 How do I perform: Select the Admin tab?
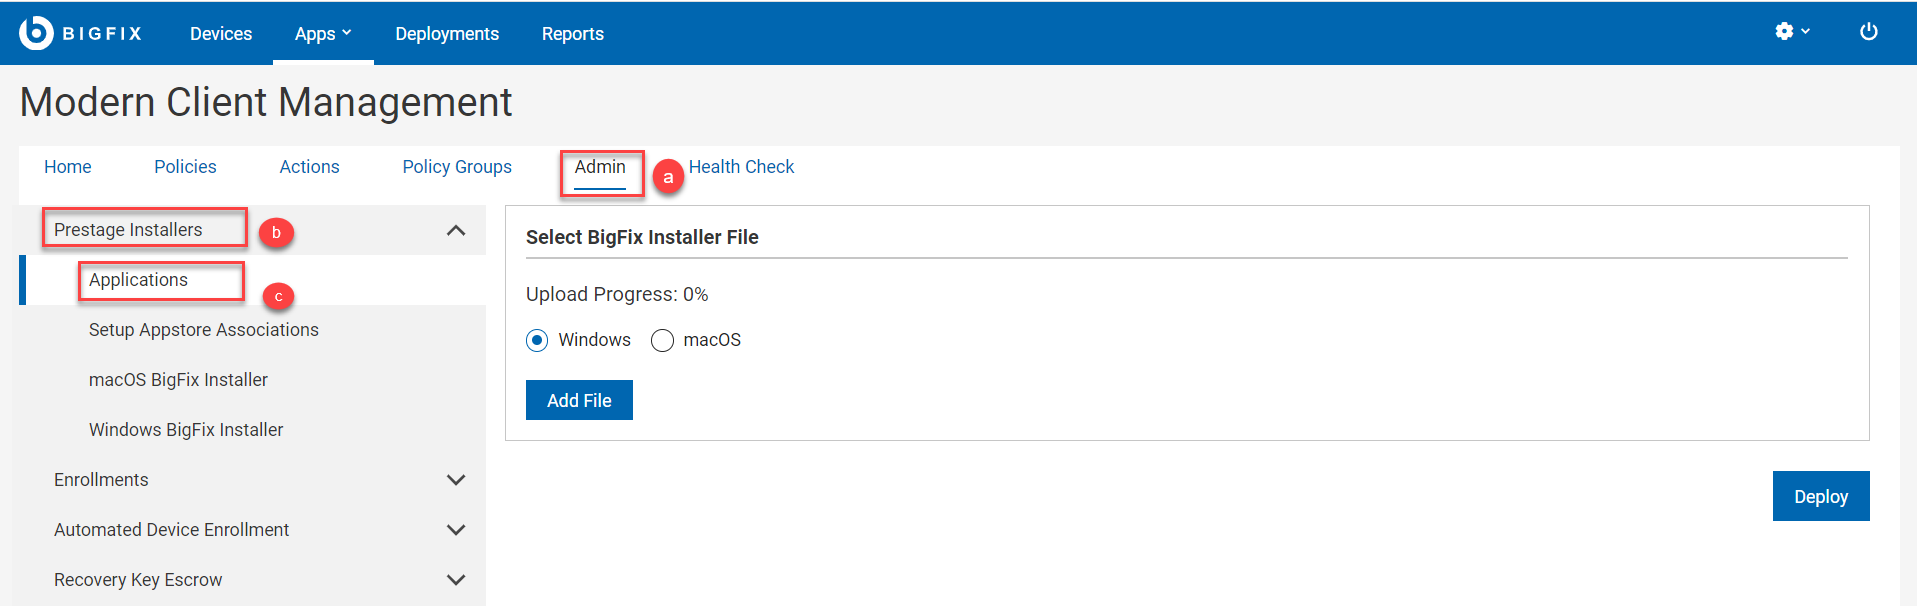[600, 167]
